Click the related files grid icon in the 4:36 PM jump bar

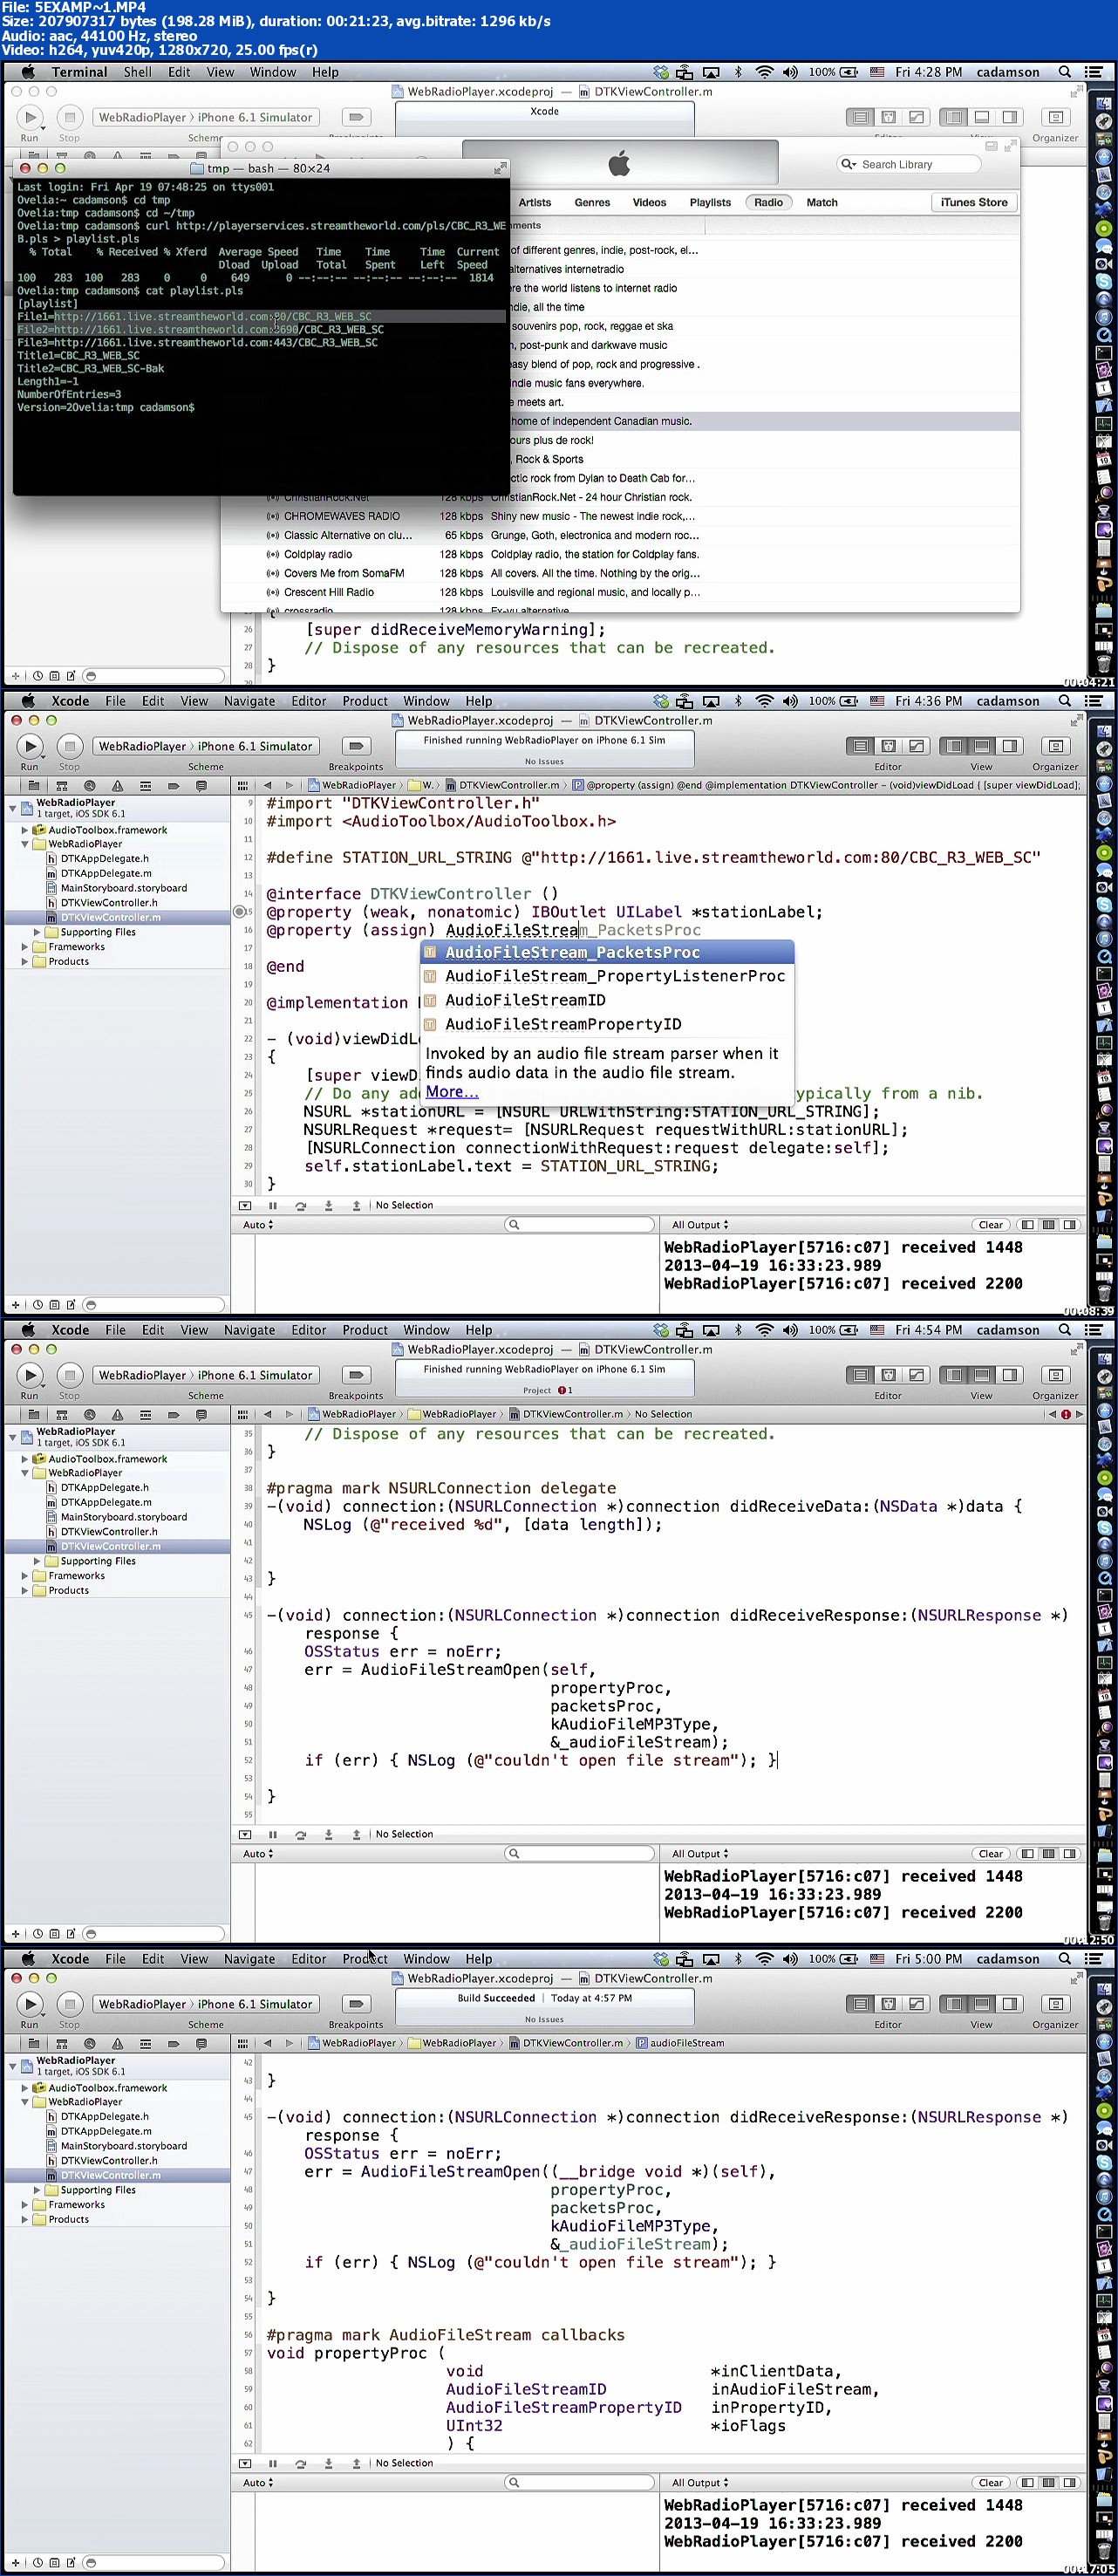242,785
